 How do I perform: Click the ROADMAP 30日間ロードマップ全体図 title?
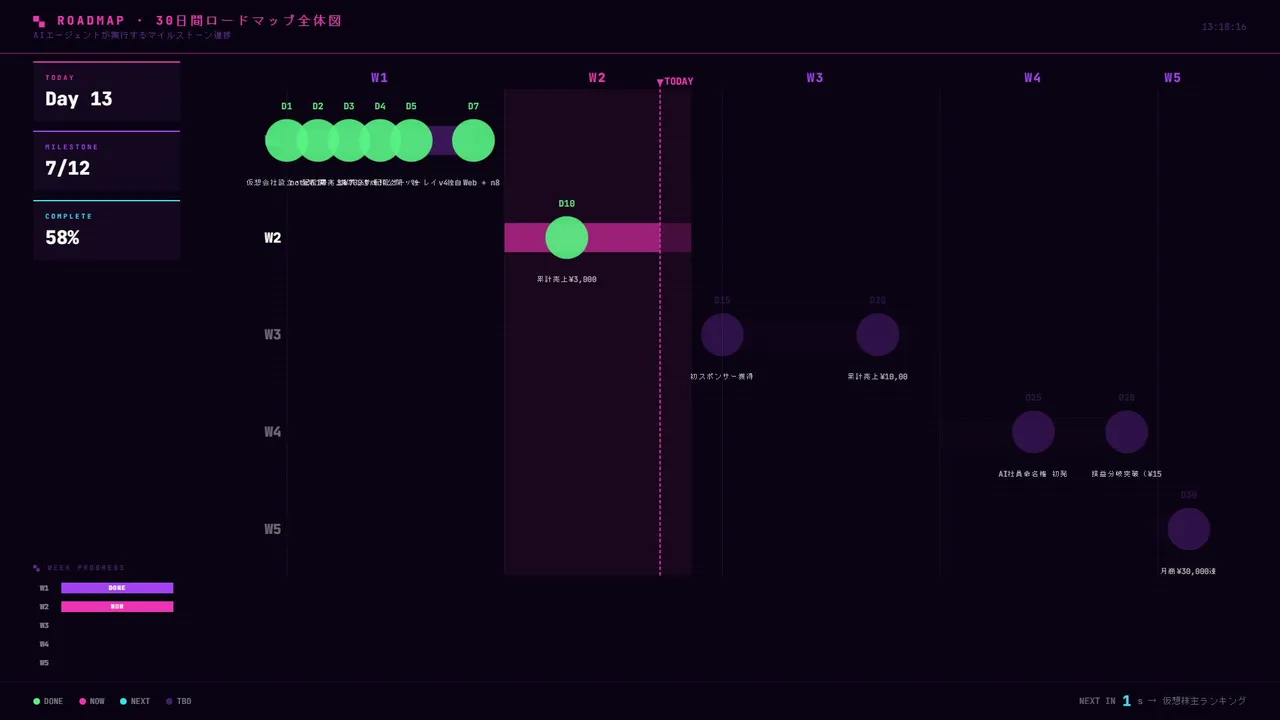(x=200, y=21)
